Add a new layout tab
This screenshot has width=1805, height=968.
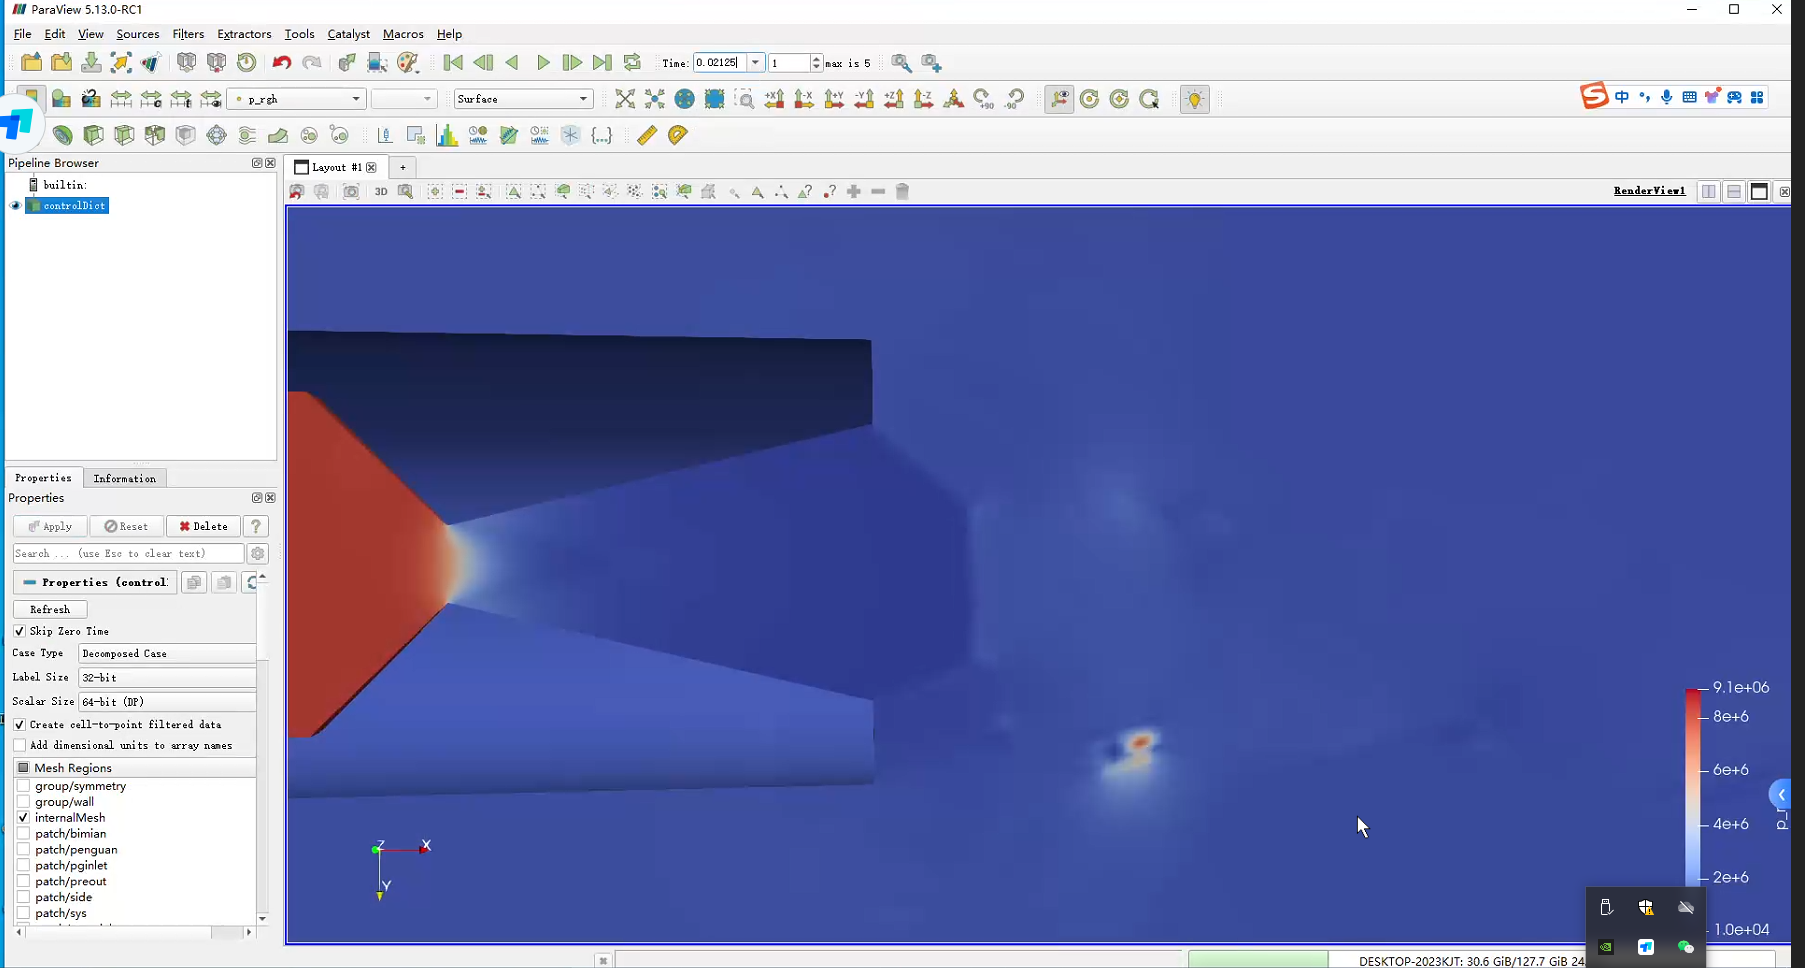(x=402, y=167)
